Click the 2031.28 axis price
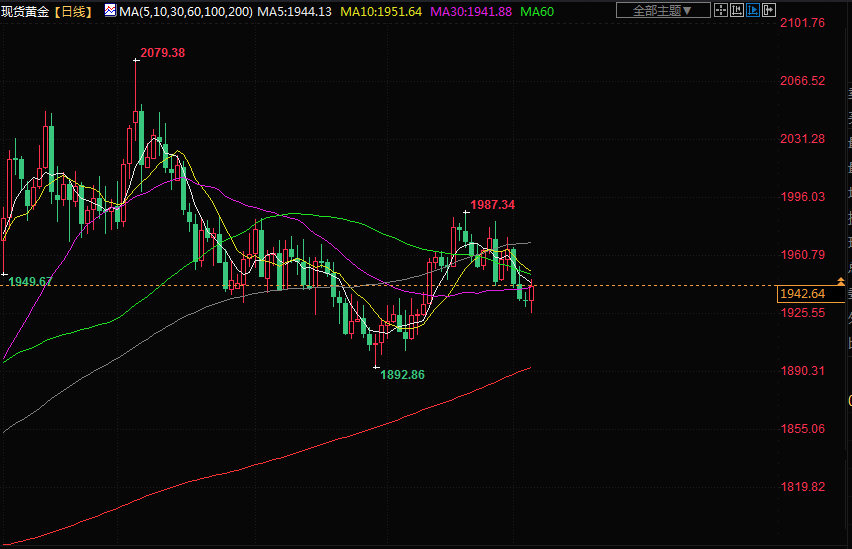Image resolution: width=852 pixels, height=549 pixels. (803, 139)
